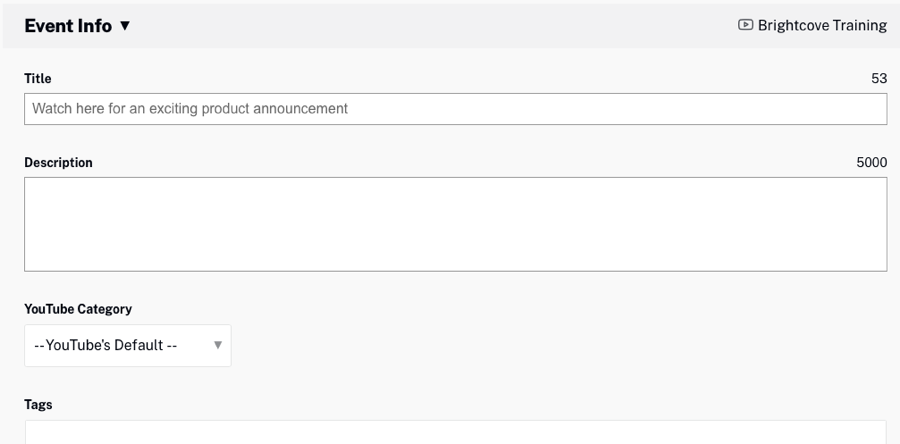Click the Title field label
The height and width of the screenshot is (444, 900).
[x=38, y=79]
